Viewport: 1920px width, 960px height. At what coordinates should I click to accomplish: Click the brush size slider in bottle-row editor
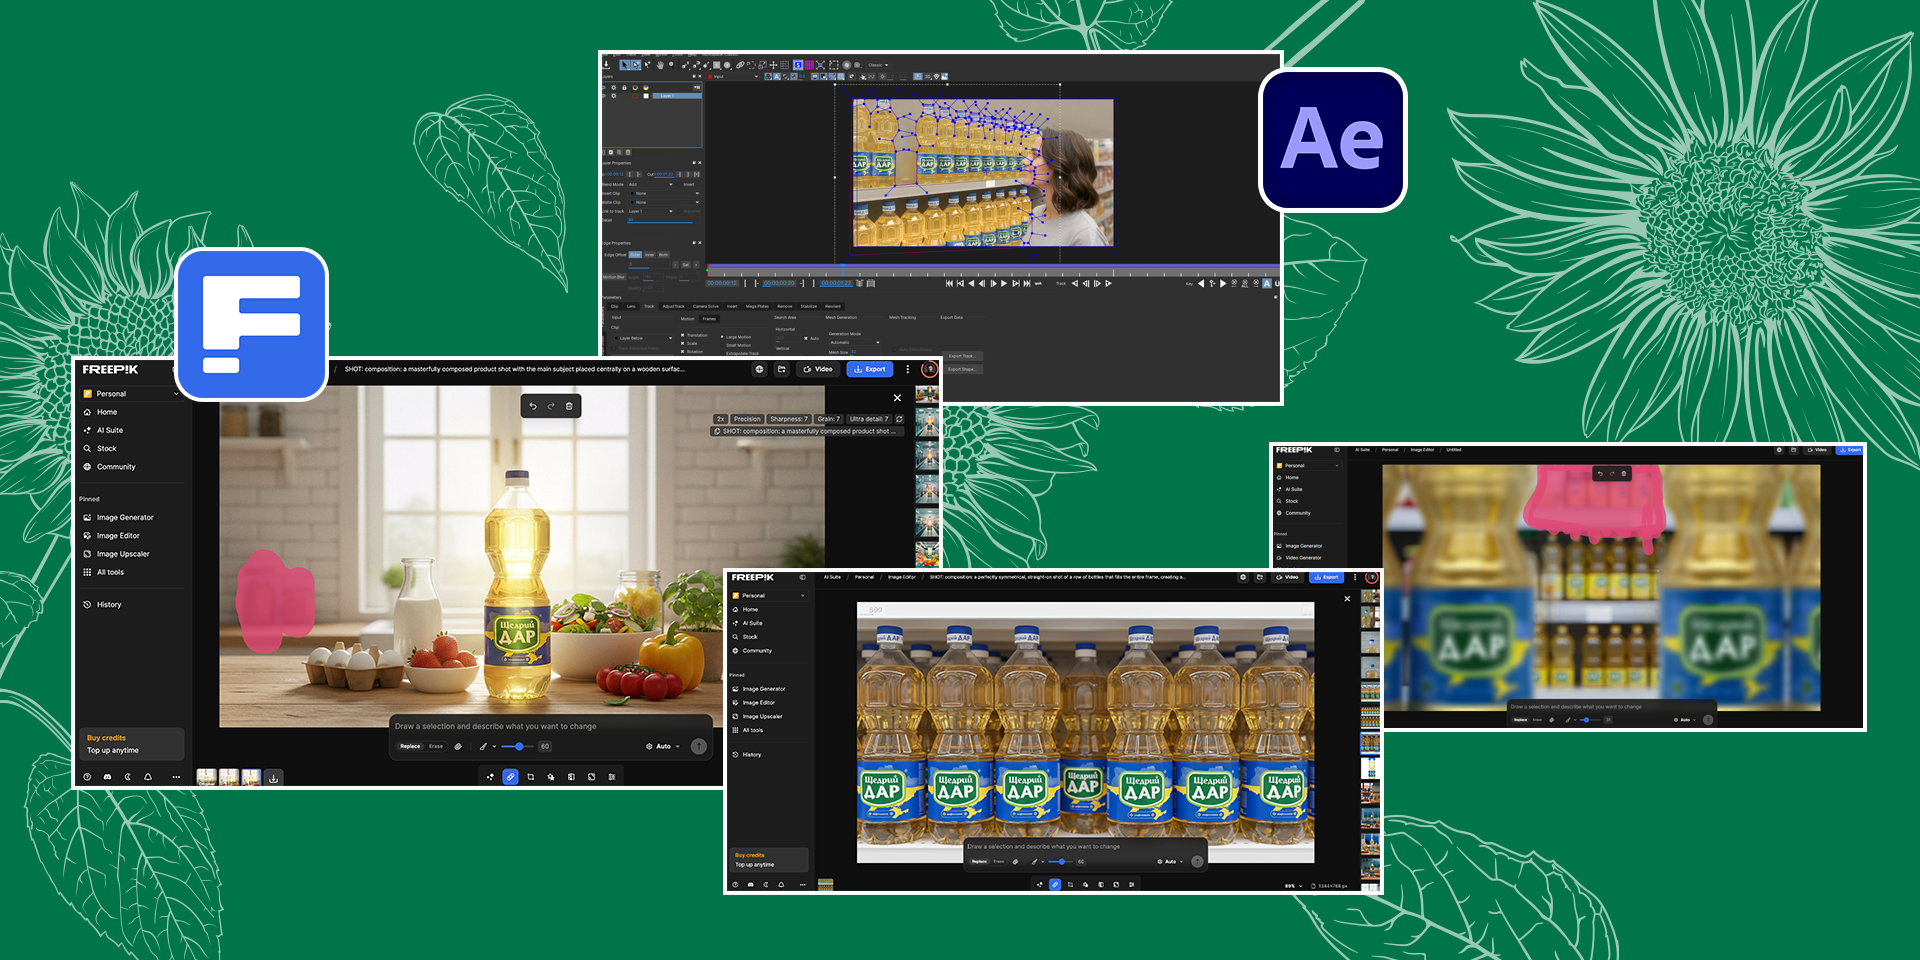click(1060, 861)
